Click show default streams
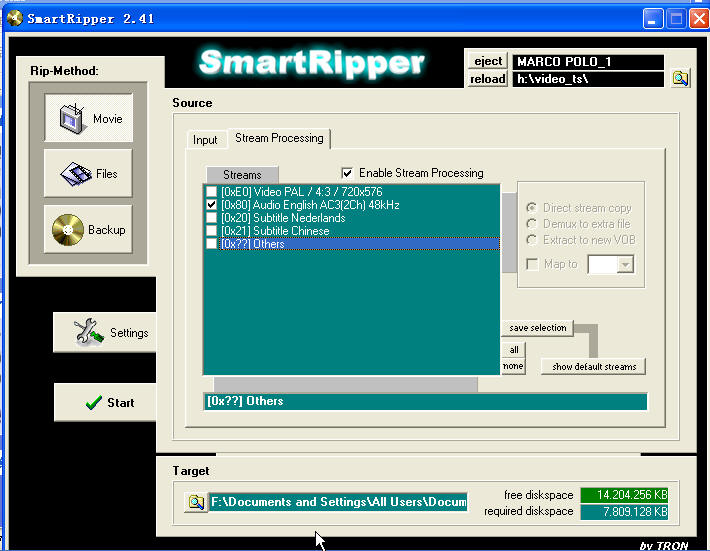Viewport: 710px width, 551px height. (x=594, y=367)
